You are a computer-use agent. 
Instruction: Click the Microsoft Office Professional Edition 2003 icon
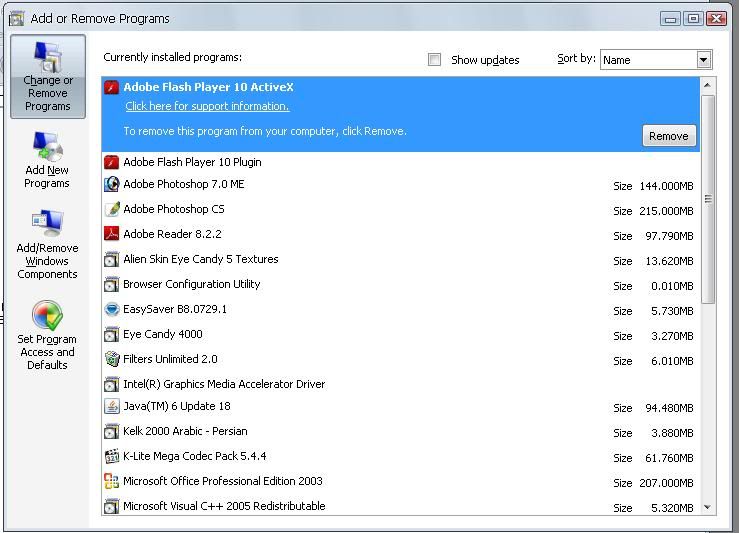(112, 482)
